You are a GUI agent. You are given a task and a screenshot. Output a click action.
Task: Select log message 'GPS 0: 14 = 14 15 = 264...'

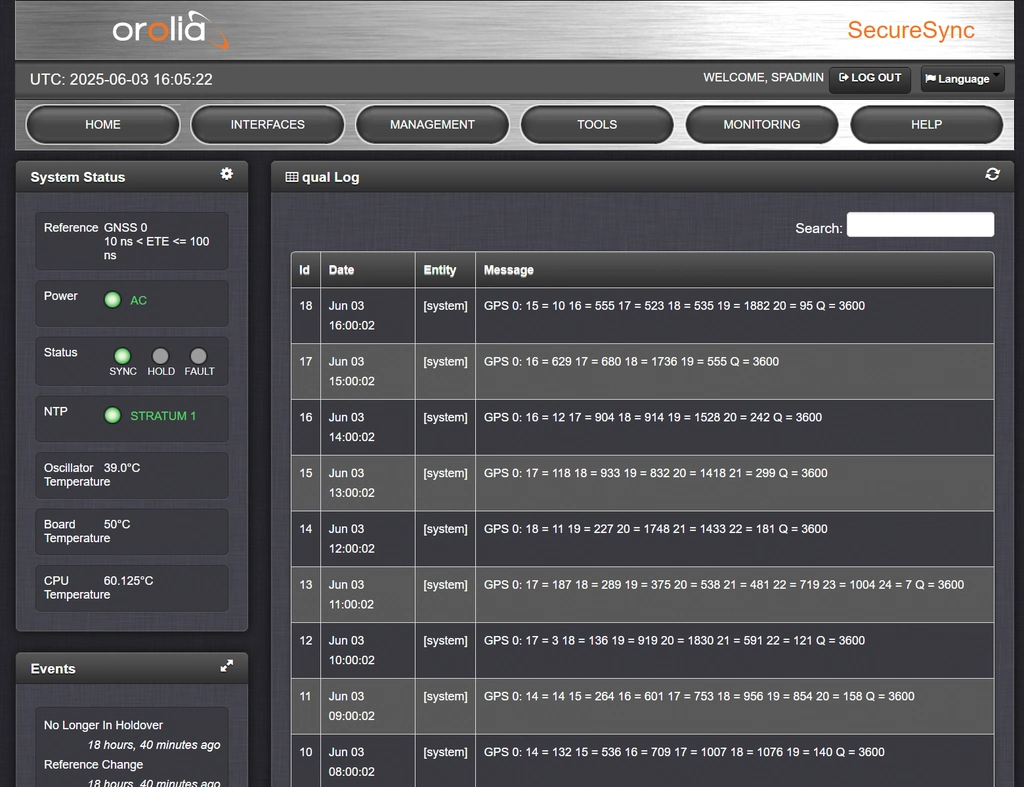pyautogui.click(x=699, y=696)
